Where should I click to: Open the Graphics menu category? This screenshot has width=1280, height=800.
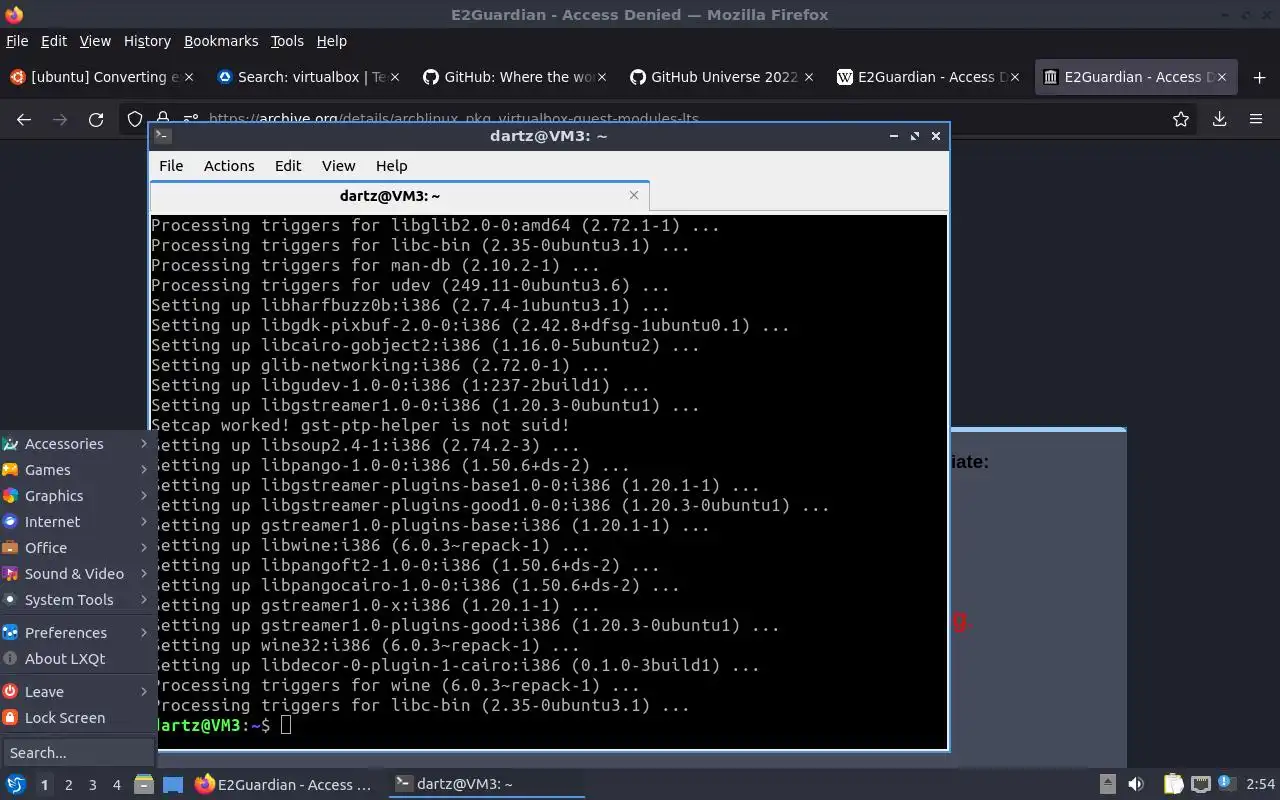click(x=76, y=496)
